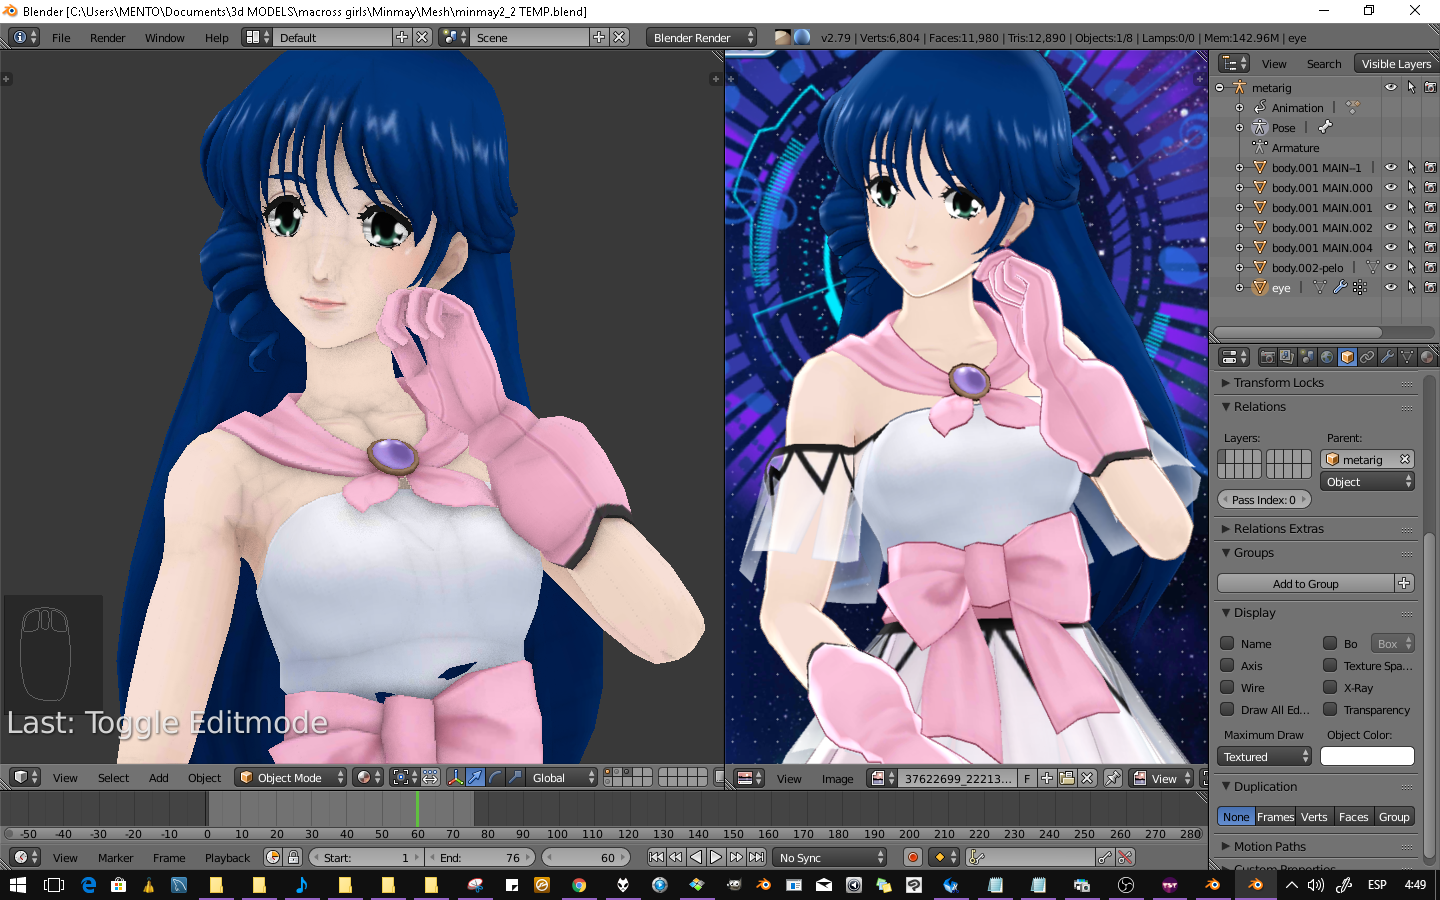Open Google Chrome from the taskbar
Screen dimensions: 1440x900
(578, 884)
